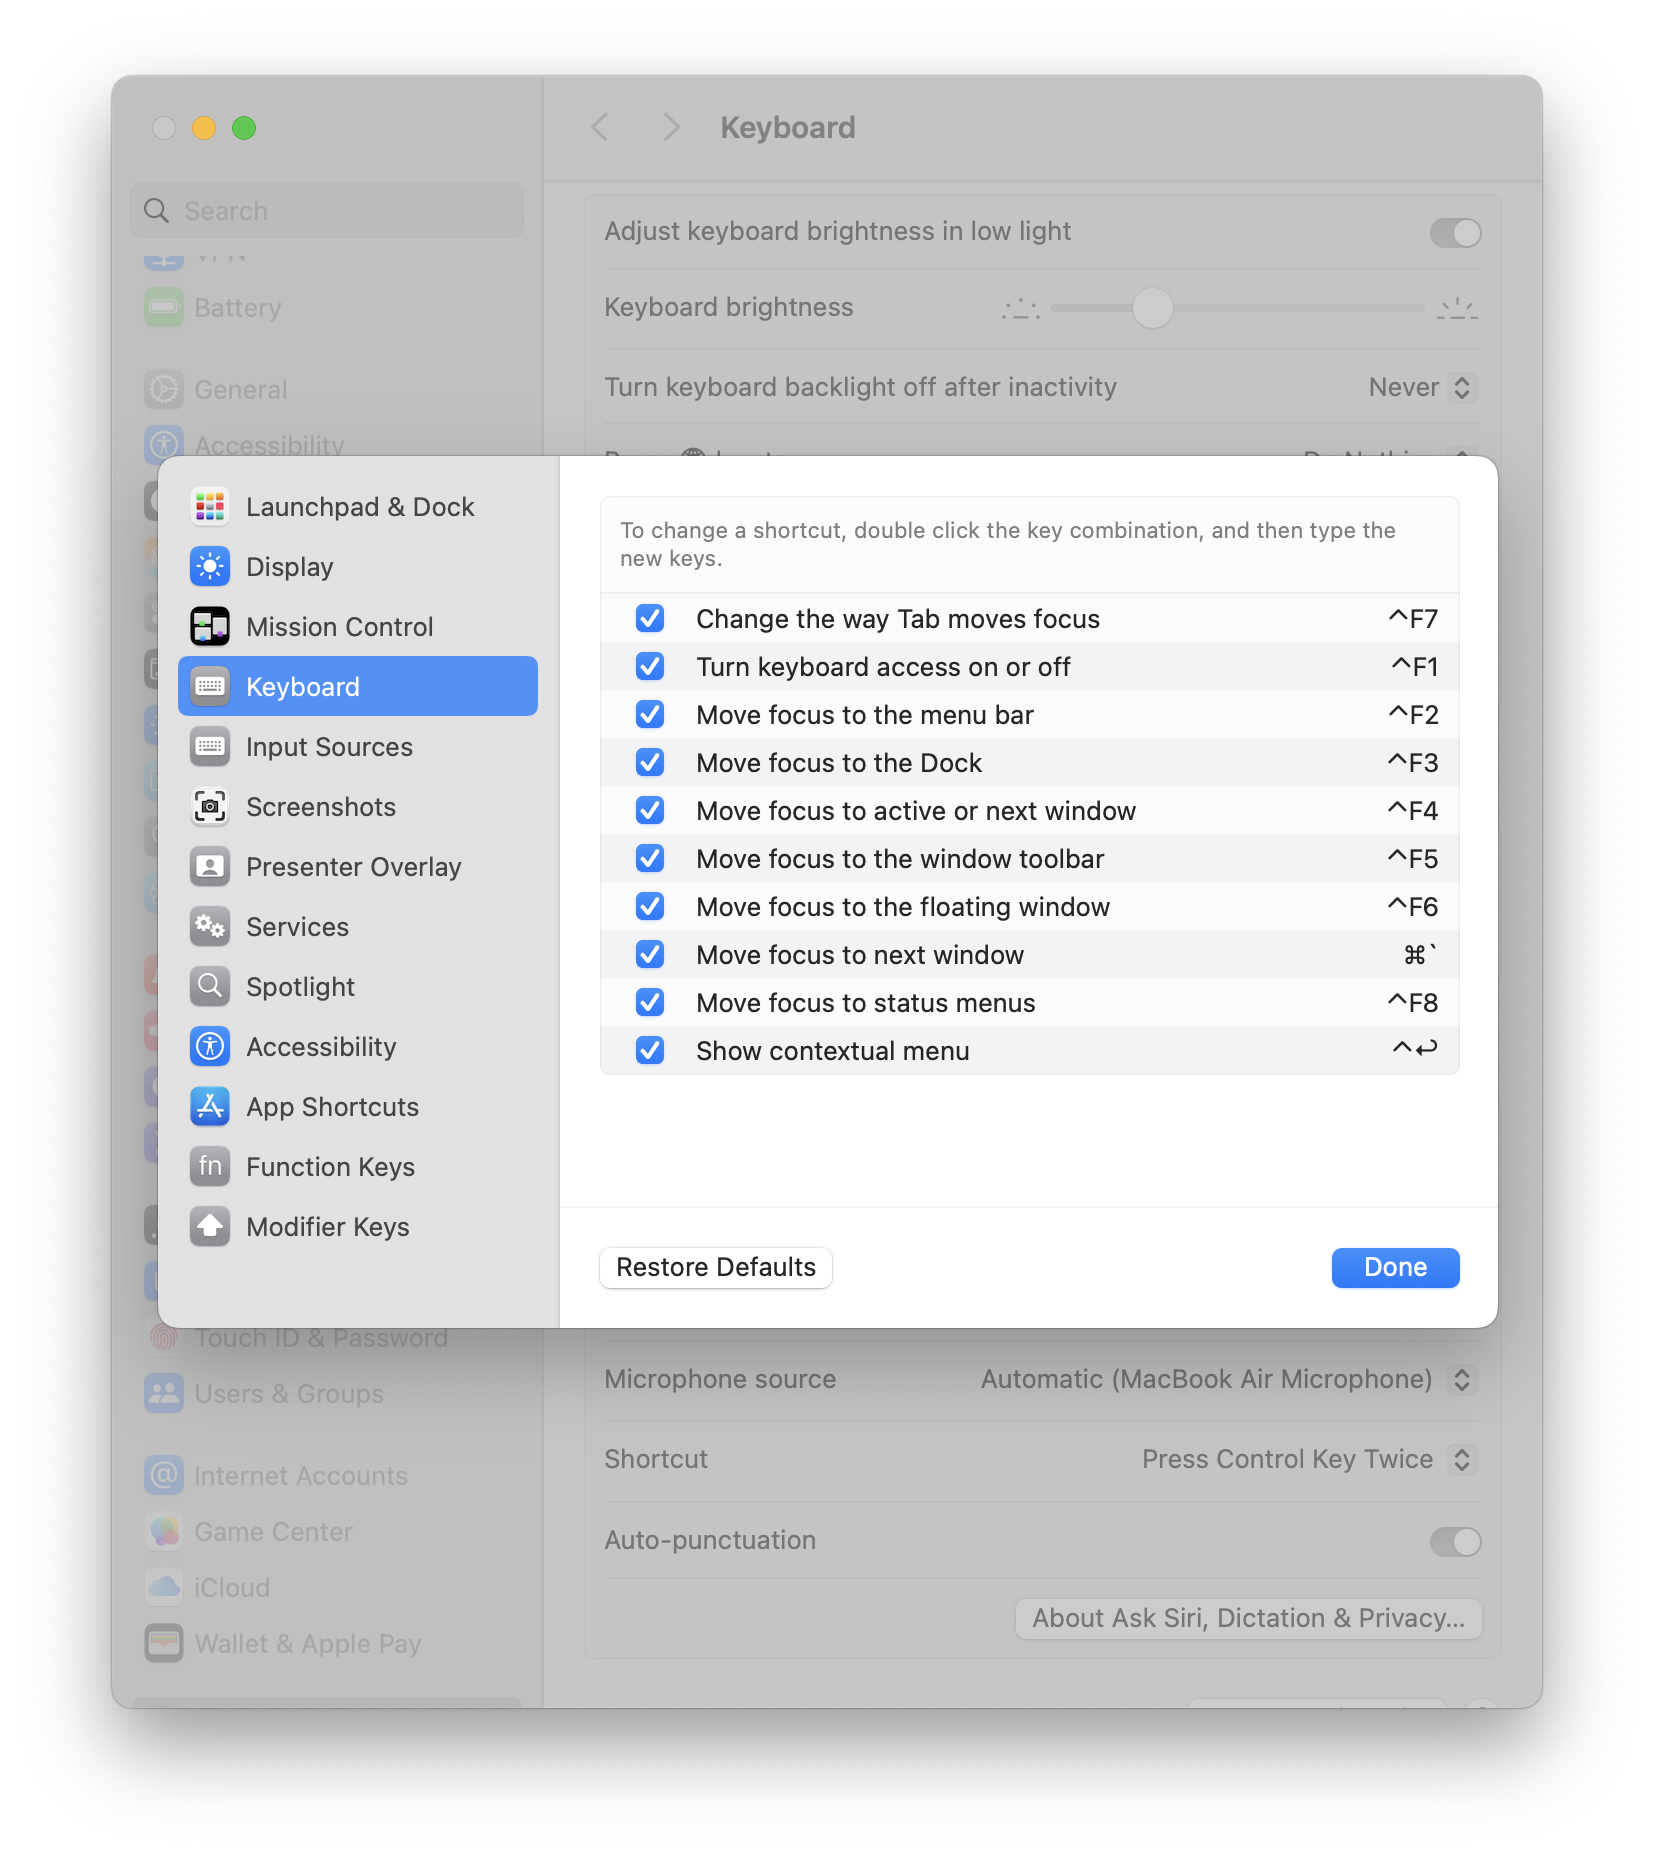Select Screenshots shortcuts category
The height and width of the screenshot is (1856, 1654).
(x=358, y=807)
